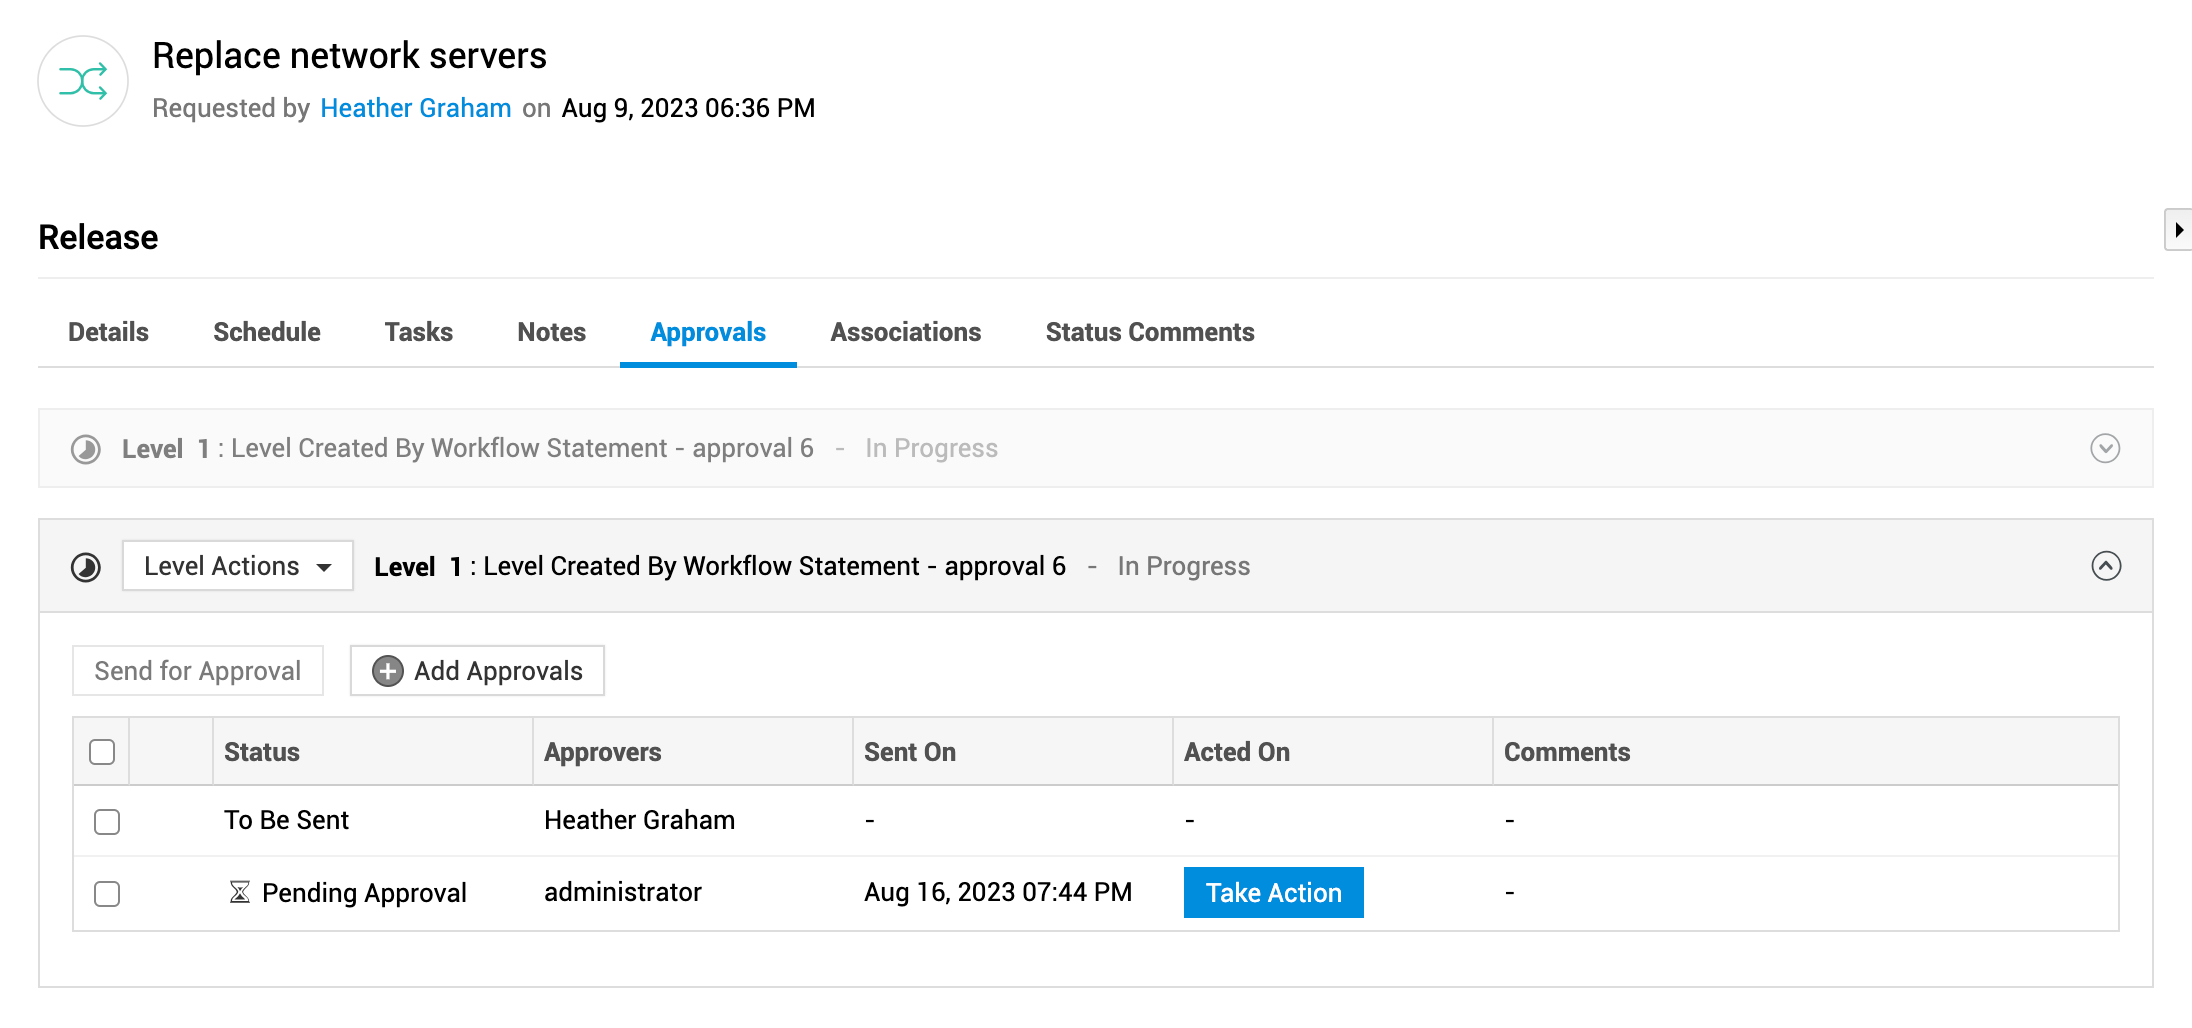Expand the side panel with right arrow
The image size is (2192, 1028).
coord(2178,230)
